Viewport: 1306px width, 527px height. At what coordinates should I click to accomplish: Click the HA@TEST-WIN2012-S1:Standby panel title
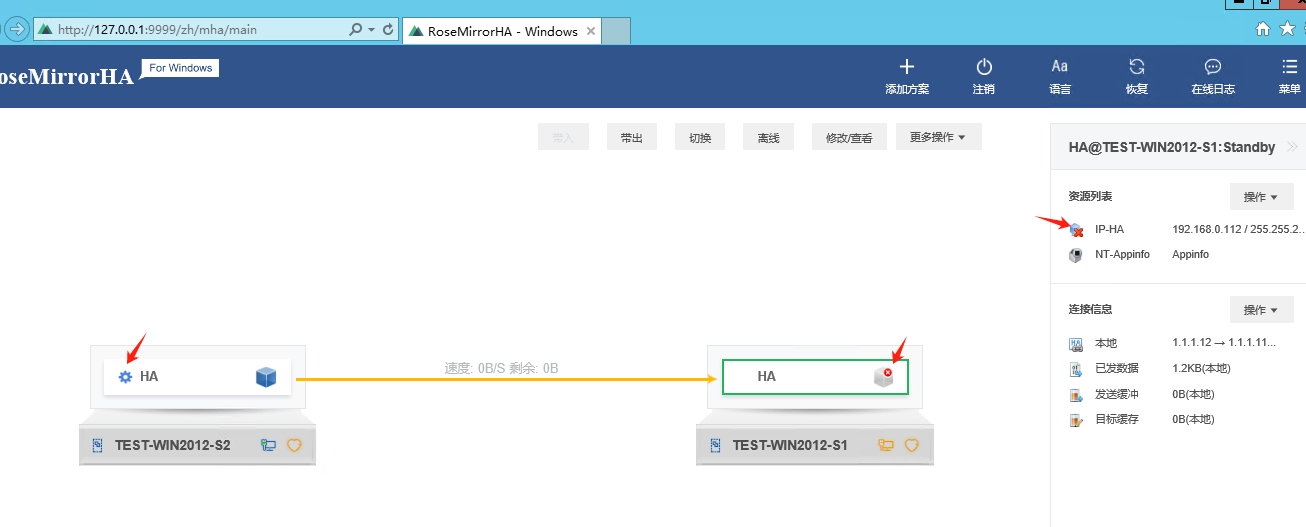click(1172, 147)
